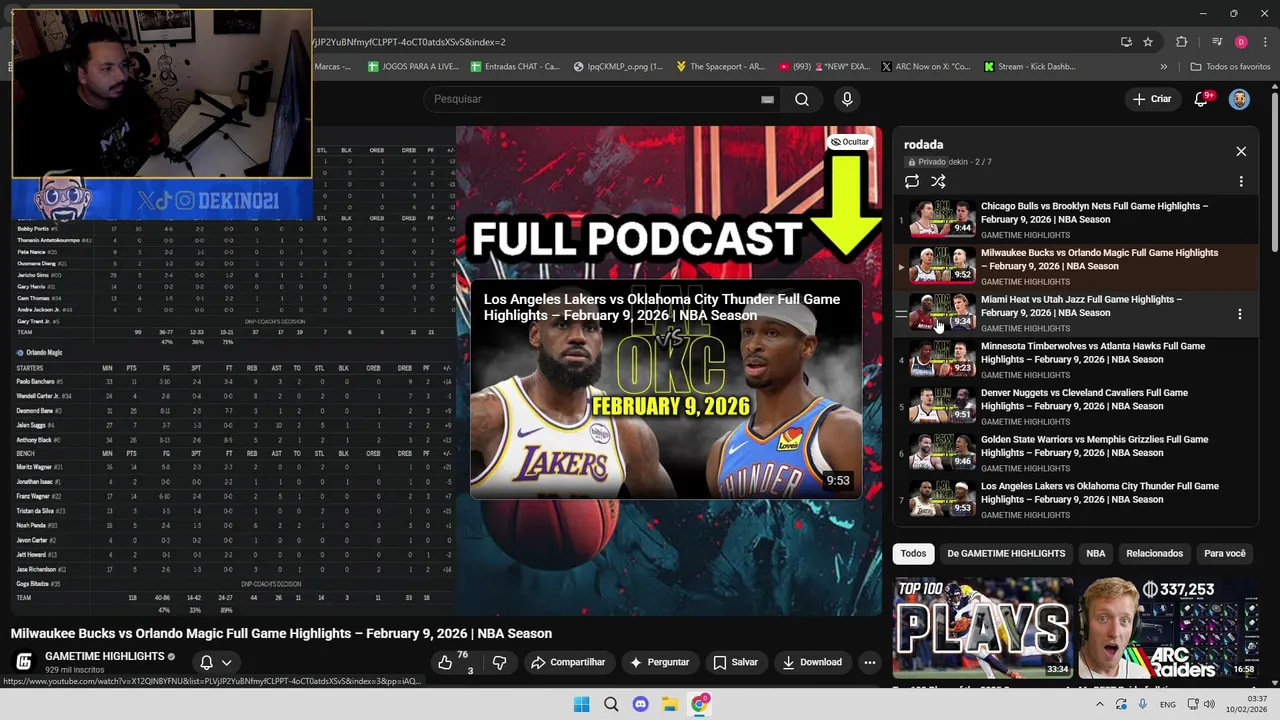Bookmark this page with the star icon
Image resolution: width=1280 pixels, height=720 pixels.
coord(1148,42)
